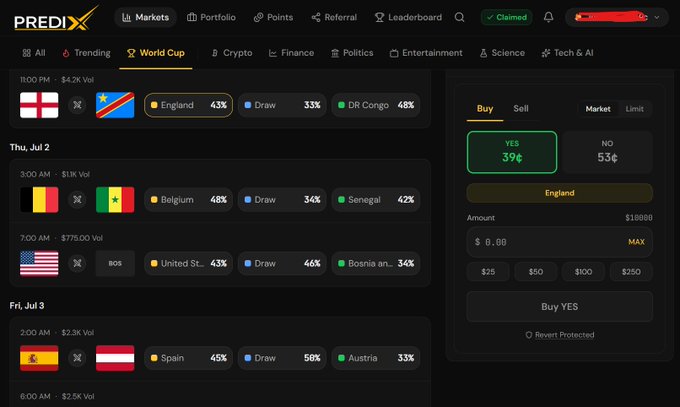Select the NO 53¢ outcome

pos(607,152)
